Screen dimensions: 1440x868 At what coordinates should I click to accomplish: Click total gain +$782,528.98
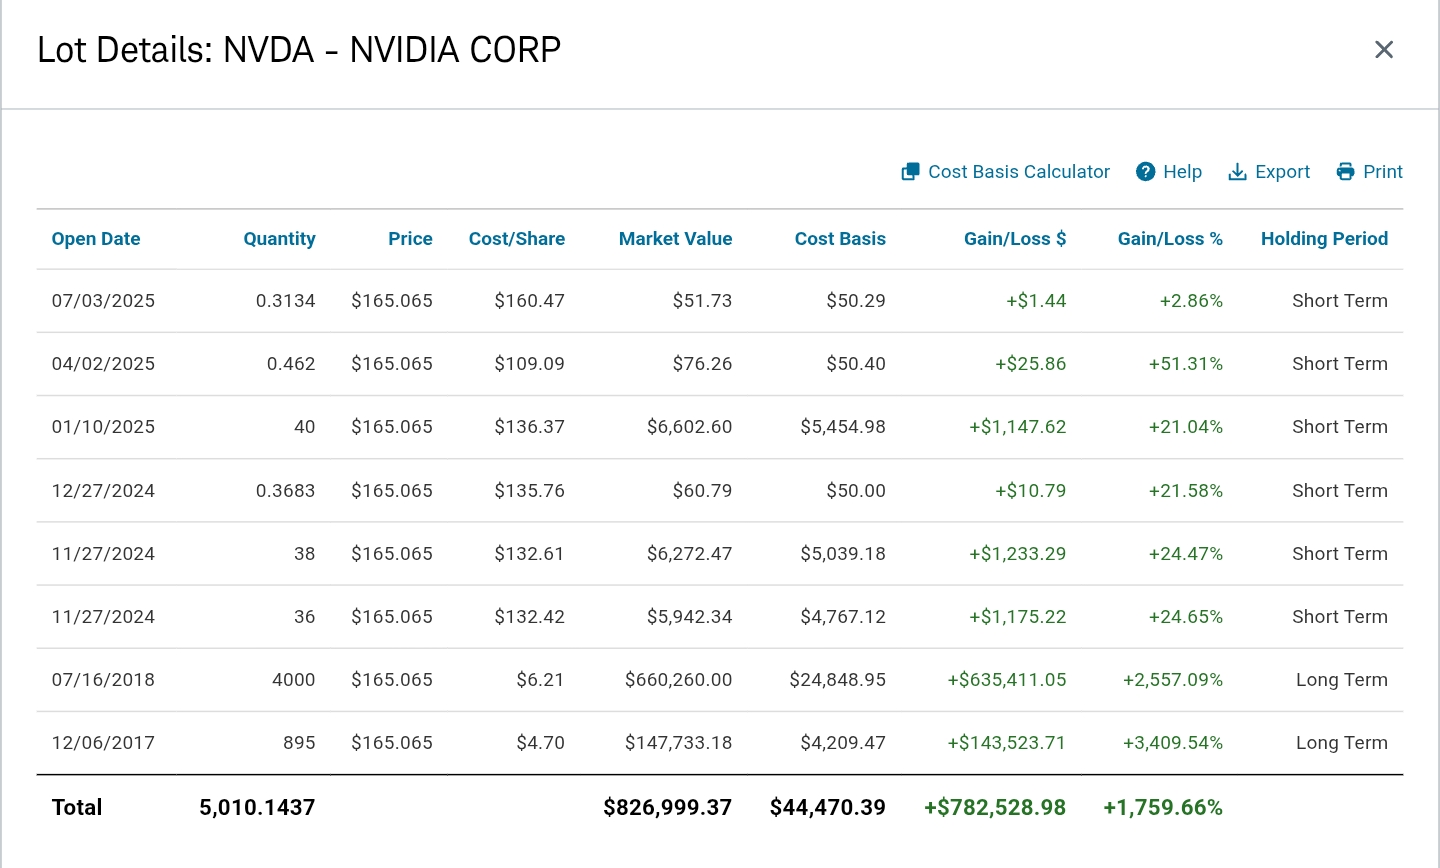coord(995,808)
